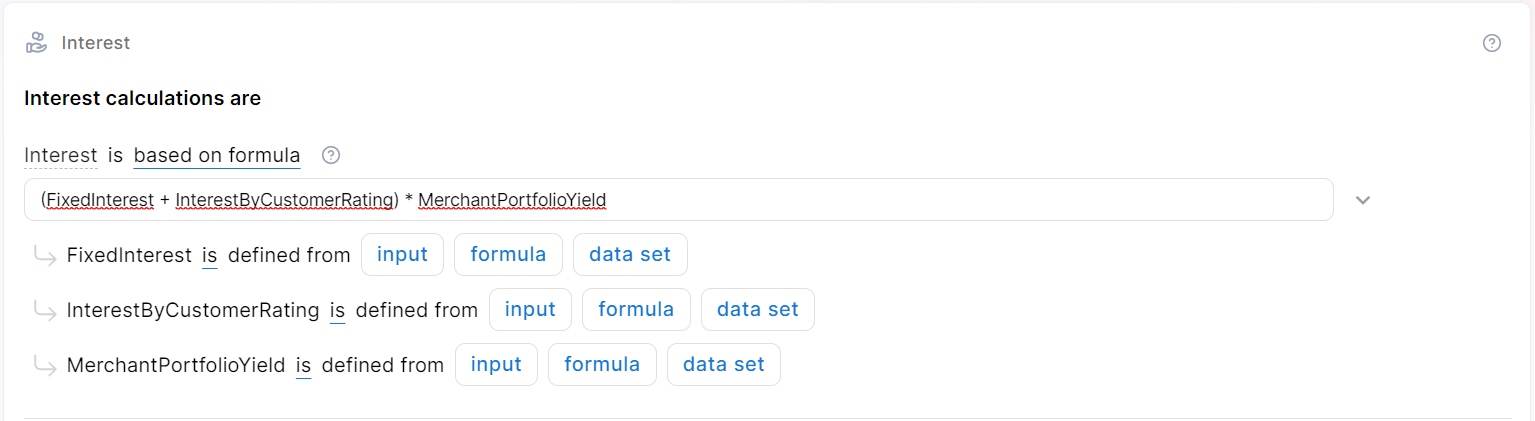Click the arrow icon beside InterestByCustomerRating
Screen dimensions: 1535x421
click(x=45, y=311)
